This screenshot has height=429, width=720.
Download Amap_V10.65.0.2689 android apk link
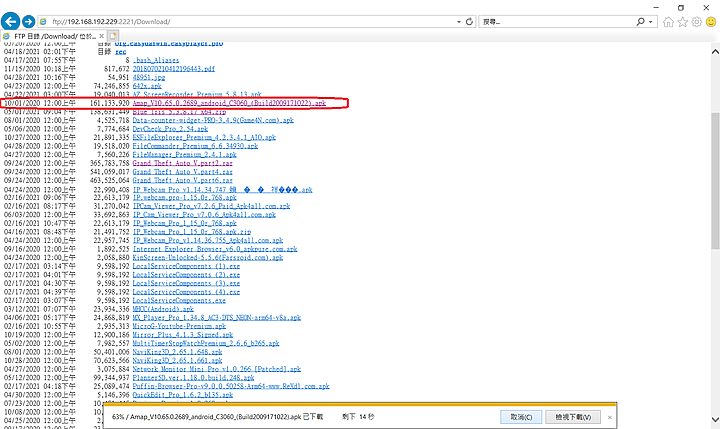pyautogui.click(x=229, y=103)
